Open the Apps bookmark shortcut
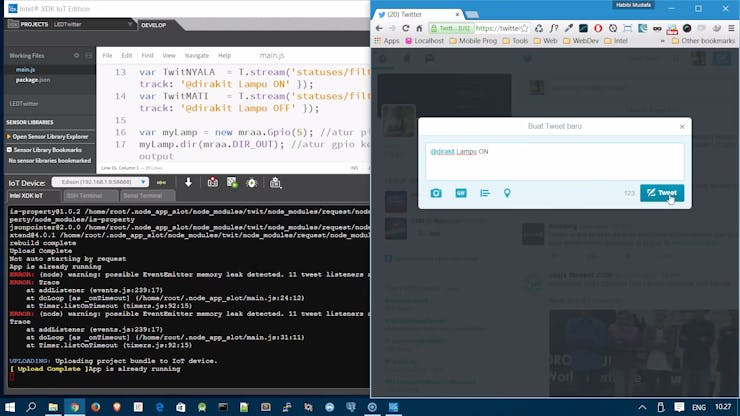Image resolution: width=740 pixels, height=416 pixels. point(387,41)
